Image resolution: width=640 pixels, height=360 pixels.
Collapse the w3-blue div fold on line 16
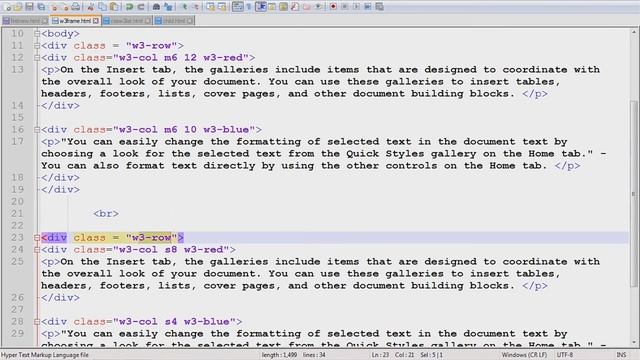pos(37,130)
